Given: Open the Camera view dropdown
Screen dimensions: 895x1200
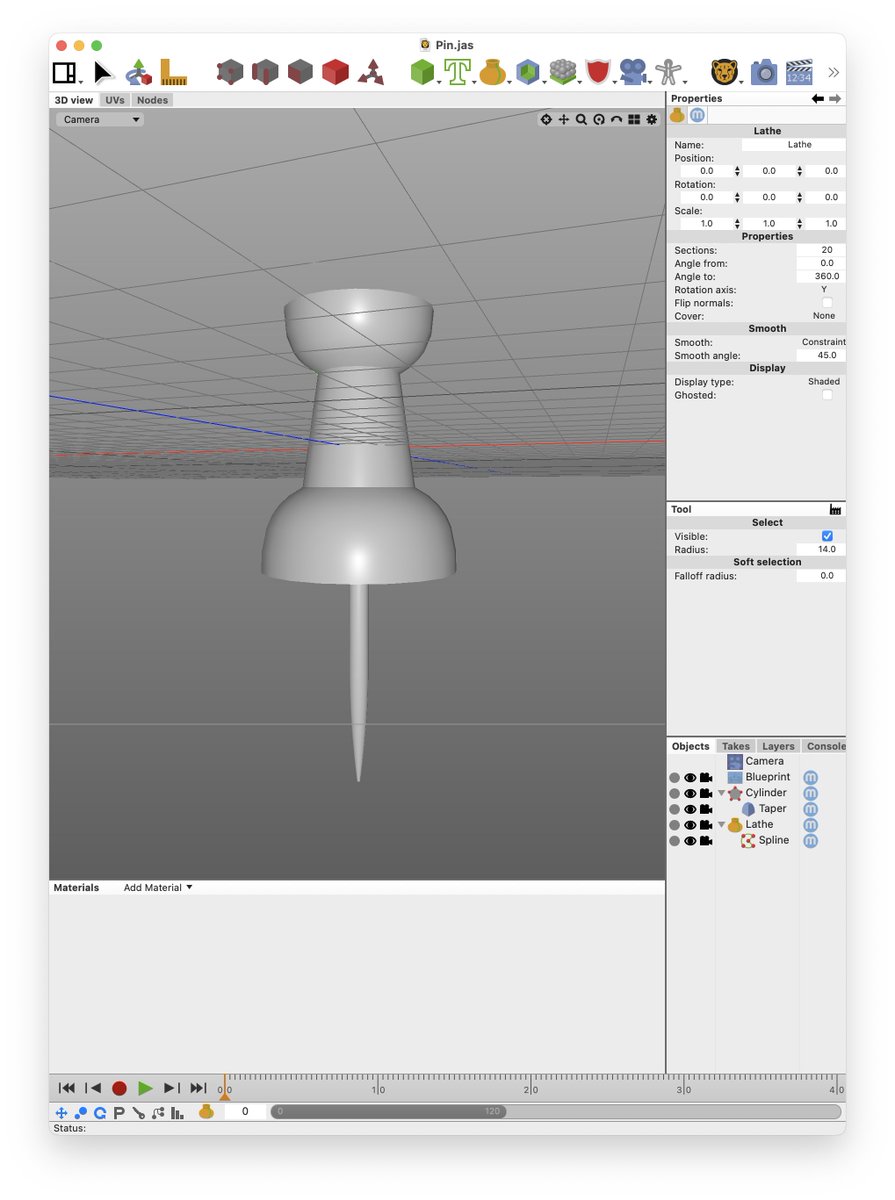Looking at the screenshot, I should 100,119.
